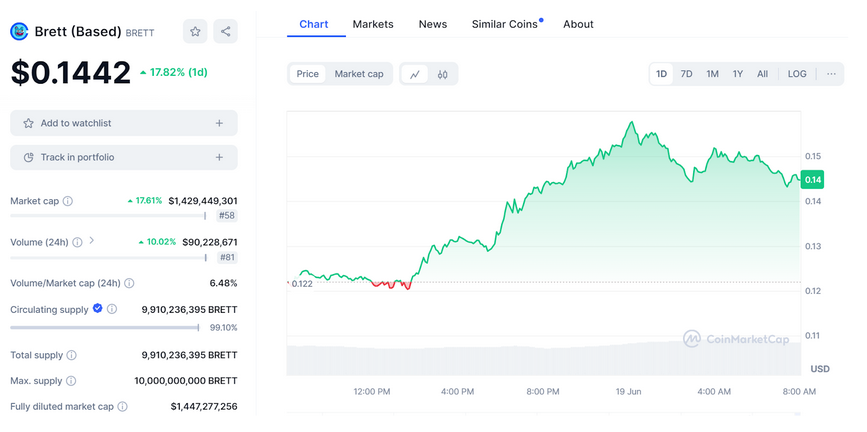Click the $90,228,671 volume value
This screenshot has height=432, width=867.
point(210,242)
